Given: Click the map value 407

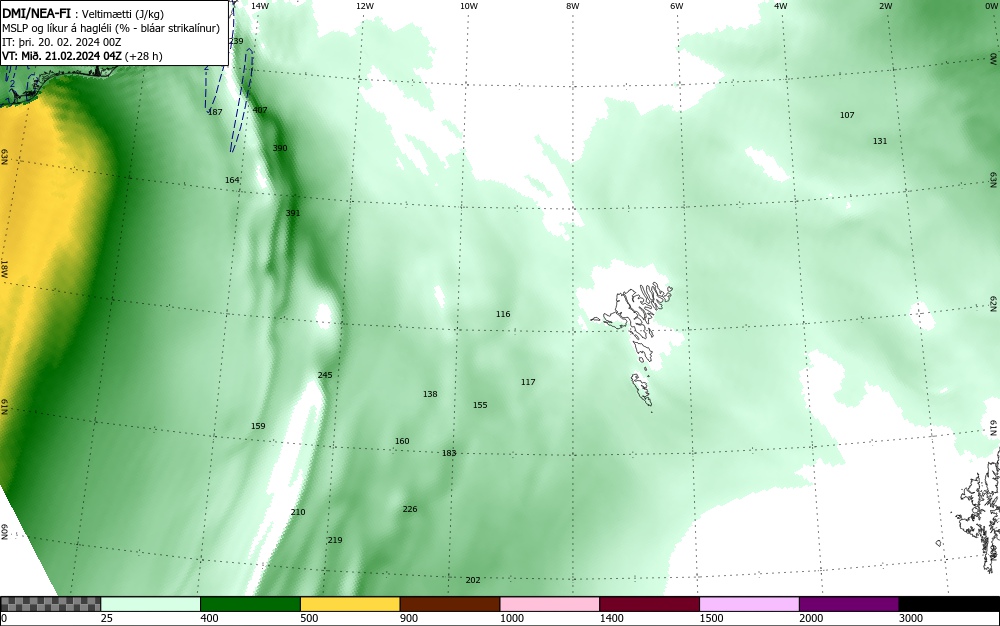Looking at the screenshot, I should 260,110.
